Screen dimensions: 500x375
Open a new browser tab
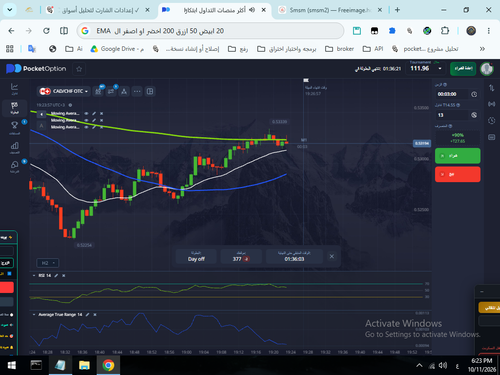(x=397, y=10)
